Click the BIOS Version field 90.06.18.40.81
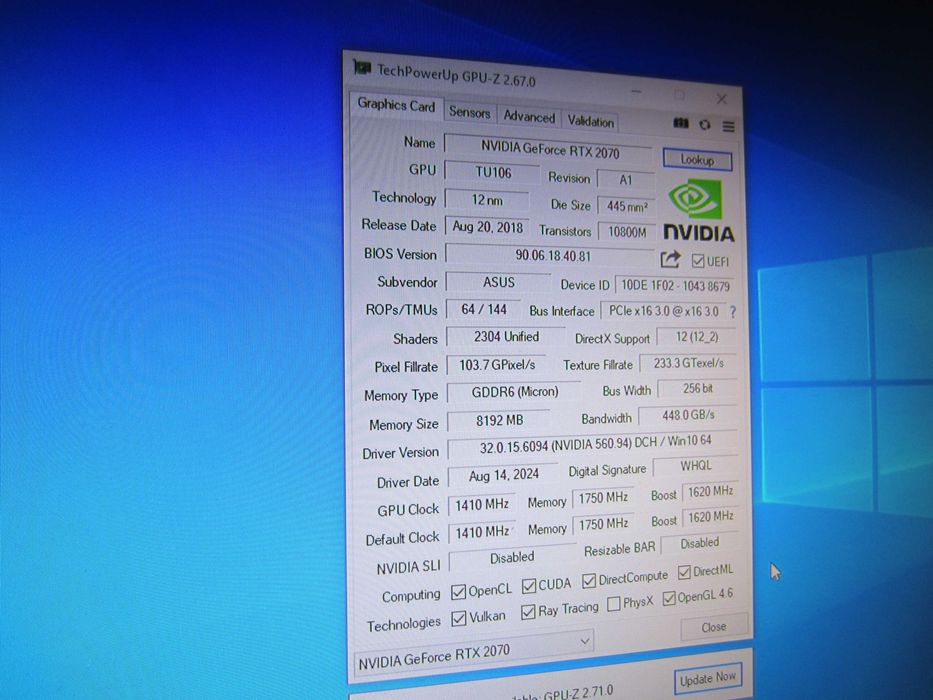 tap(551, 256)
